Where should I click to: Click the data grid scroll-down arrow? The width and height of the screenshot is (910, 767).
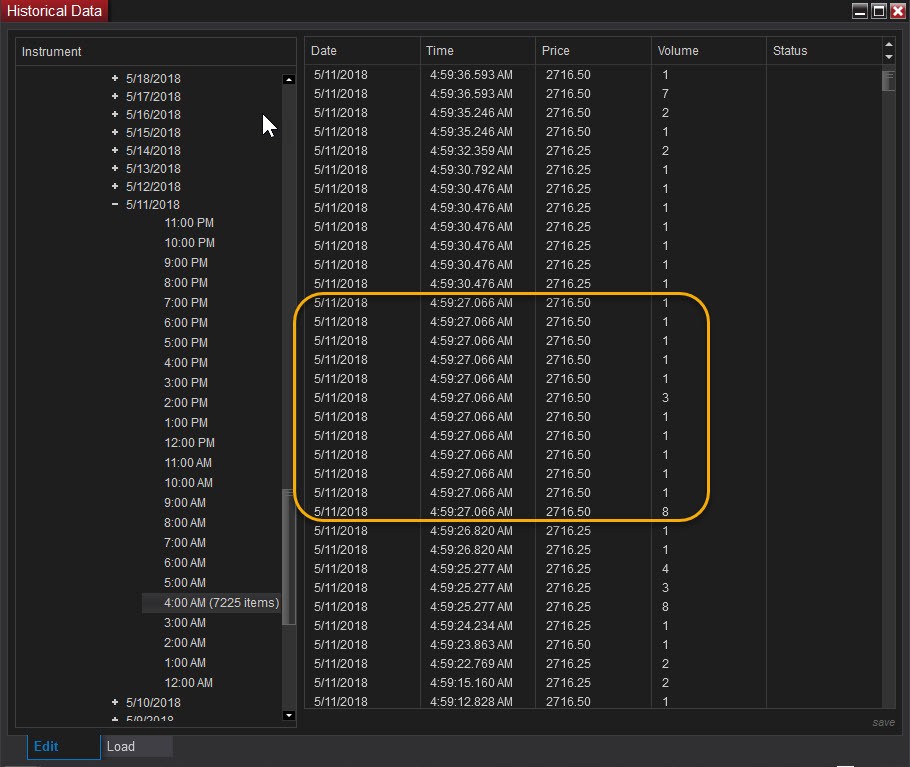pos(889,57)
